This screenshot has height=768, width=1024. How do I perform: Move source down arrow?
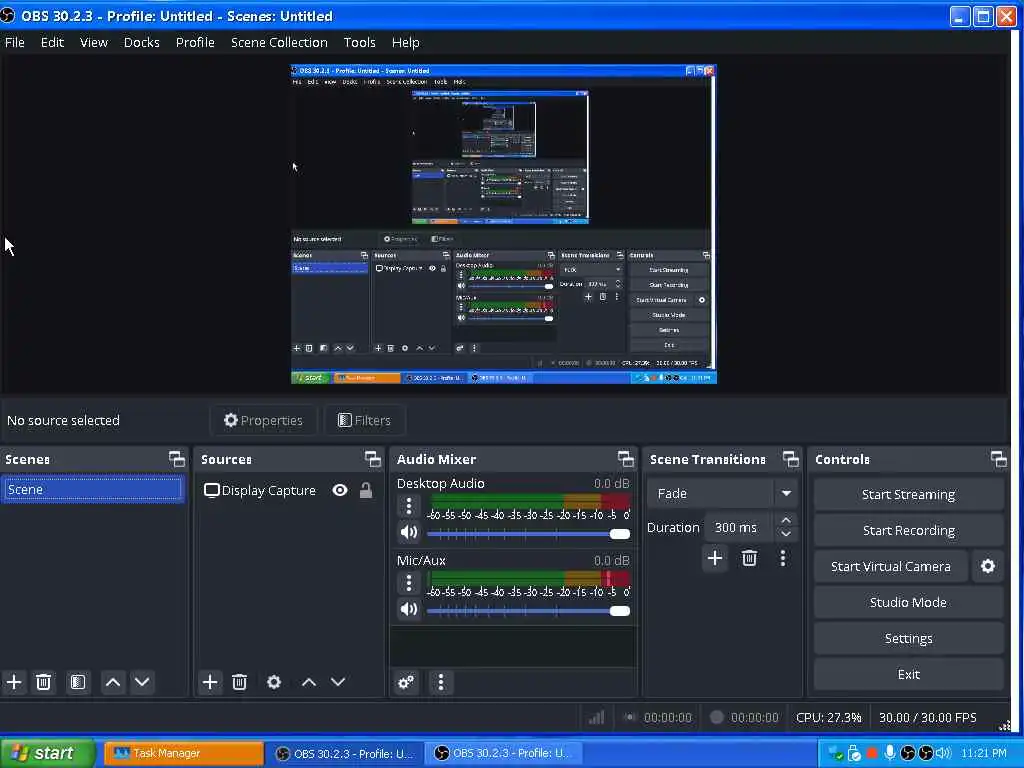(338, 682)
